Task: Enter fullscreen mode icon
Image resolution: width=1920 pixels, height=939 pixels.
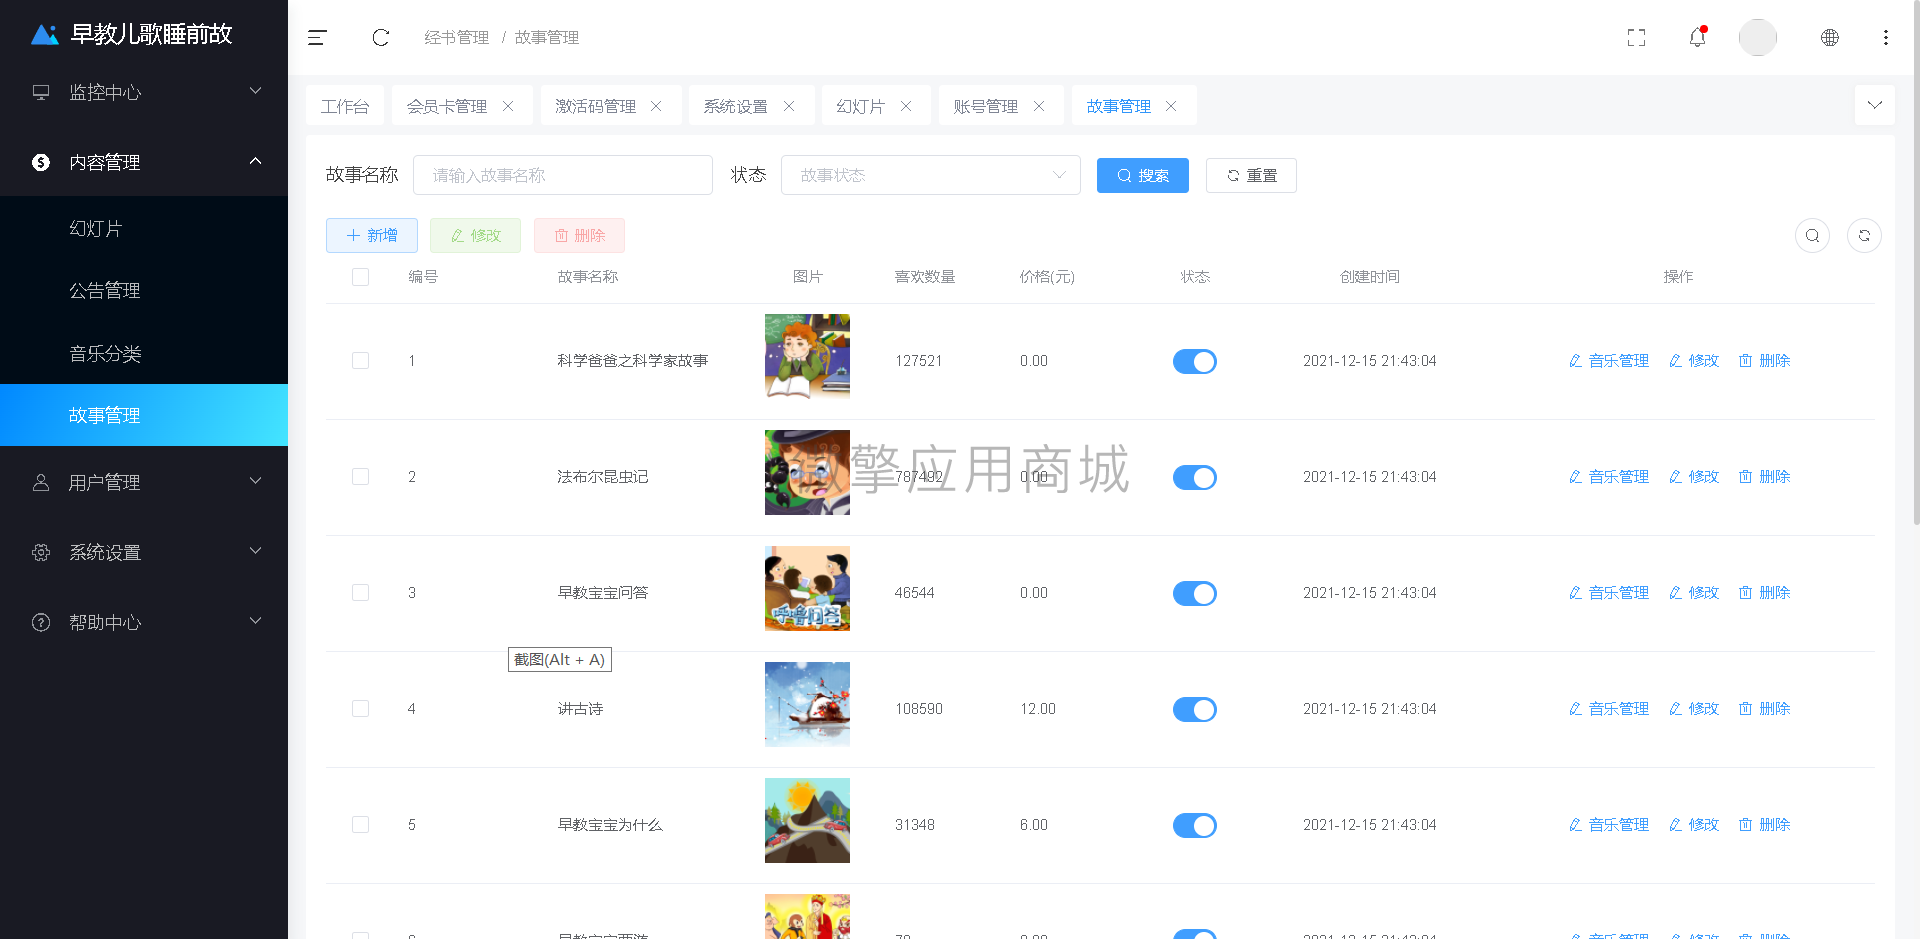Action: coord(1636,38)
